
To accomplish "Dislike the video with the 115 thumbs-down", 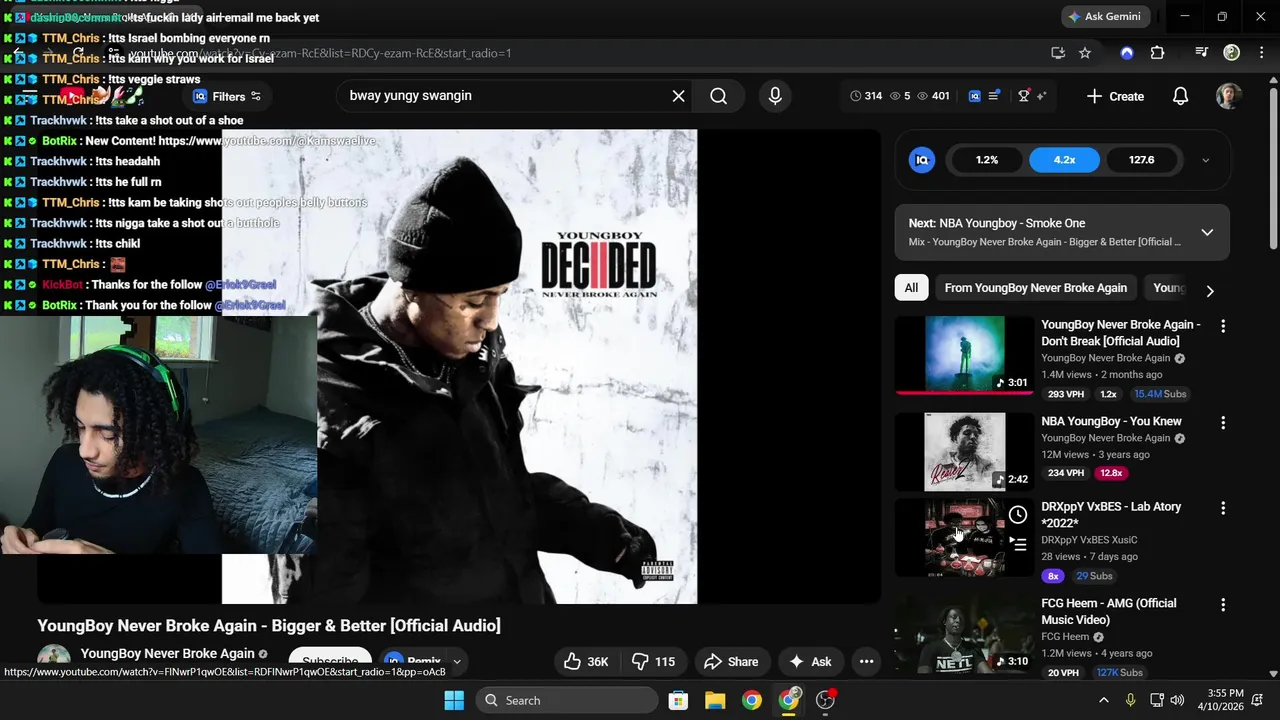I will 654,661.
